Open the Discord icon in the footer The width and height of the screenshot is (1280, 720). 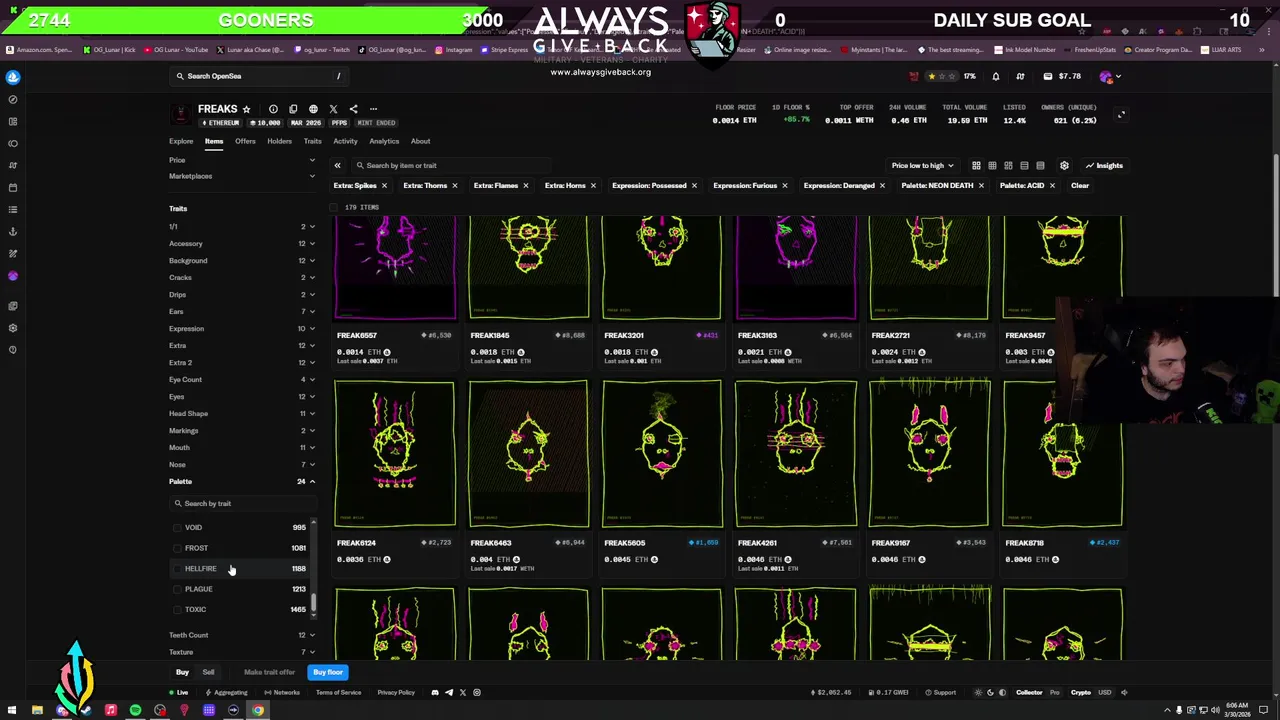pos(435,692)
